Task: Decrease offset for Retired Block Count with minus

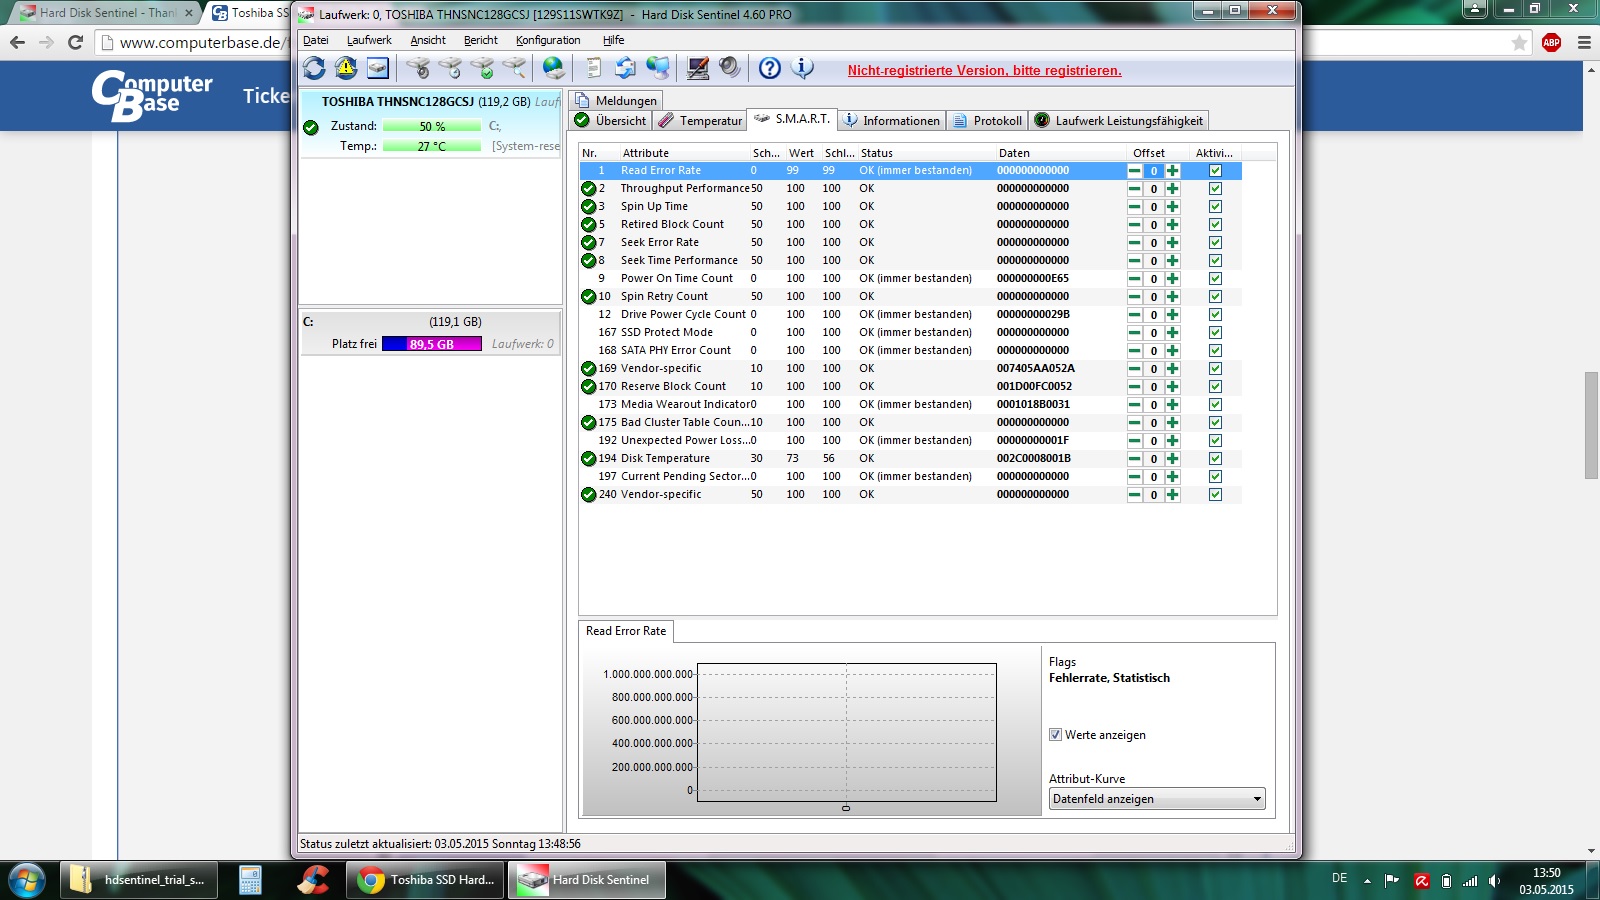Action: [x=1134, y=225]
